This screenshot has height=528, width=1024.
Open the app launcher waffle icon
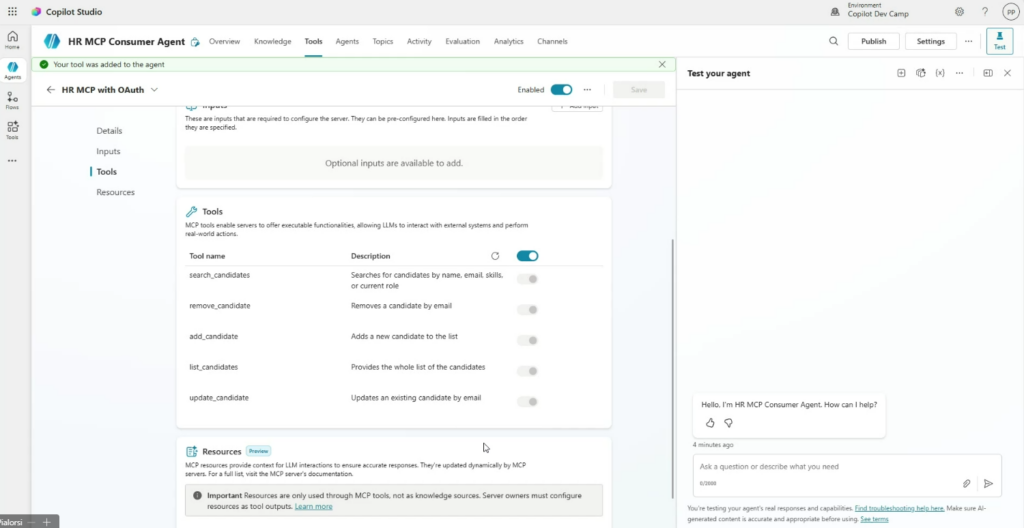coord(12,12)
